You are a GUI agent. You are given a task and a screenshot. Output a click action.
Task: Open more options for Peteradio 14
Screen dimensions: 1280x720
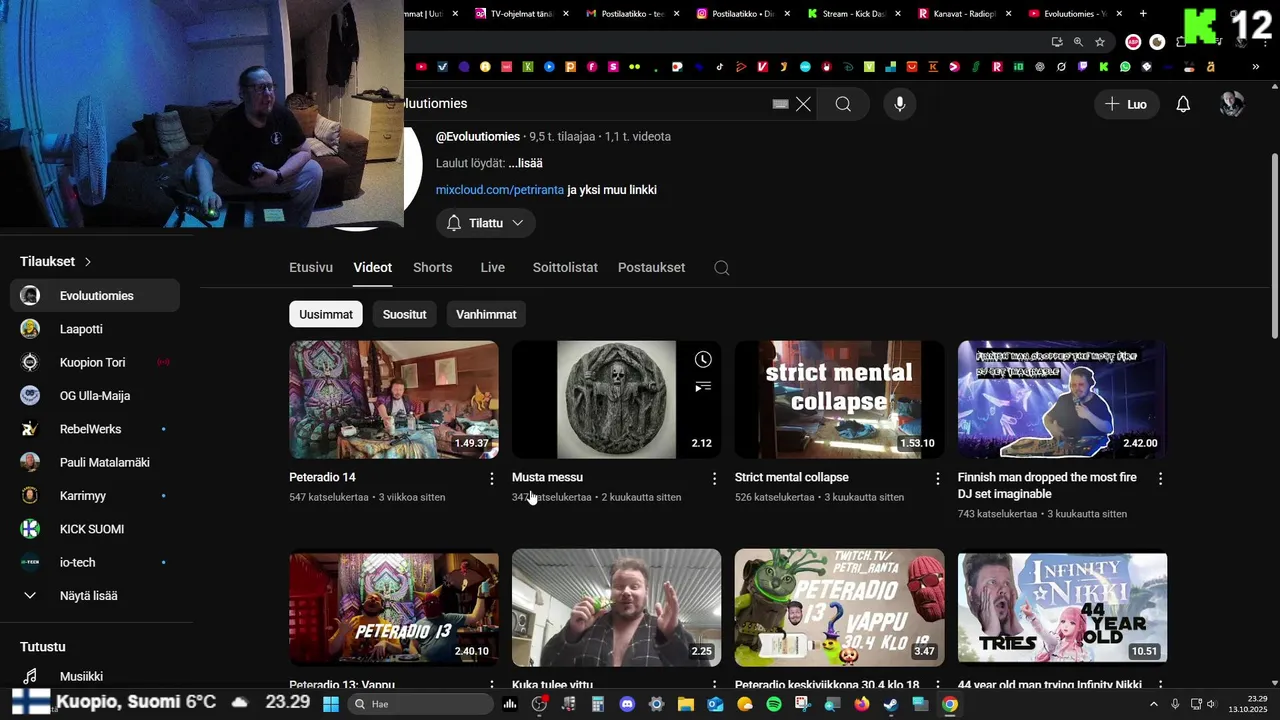click(x=491, y=479)
